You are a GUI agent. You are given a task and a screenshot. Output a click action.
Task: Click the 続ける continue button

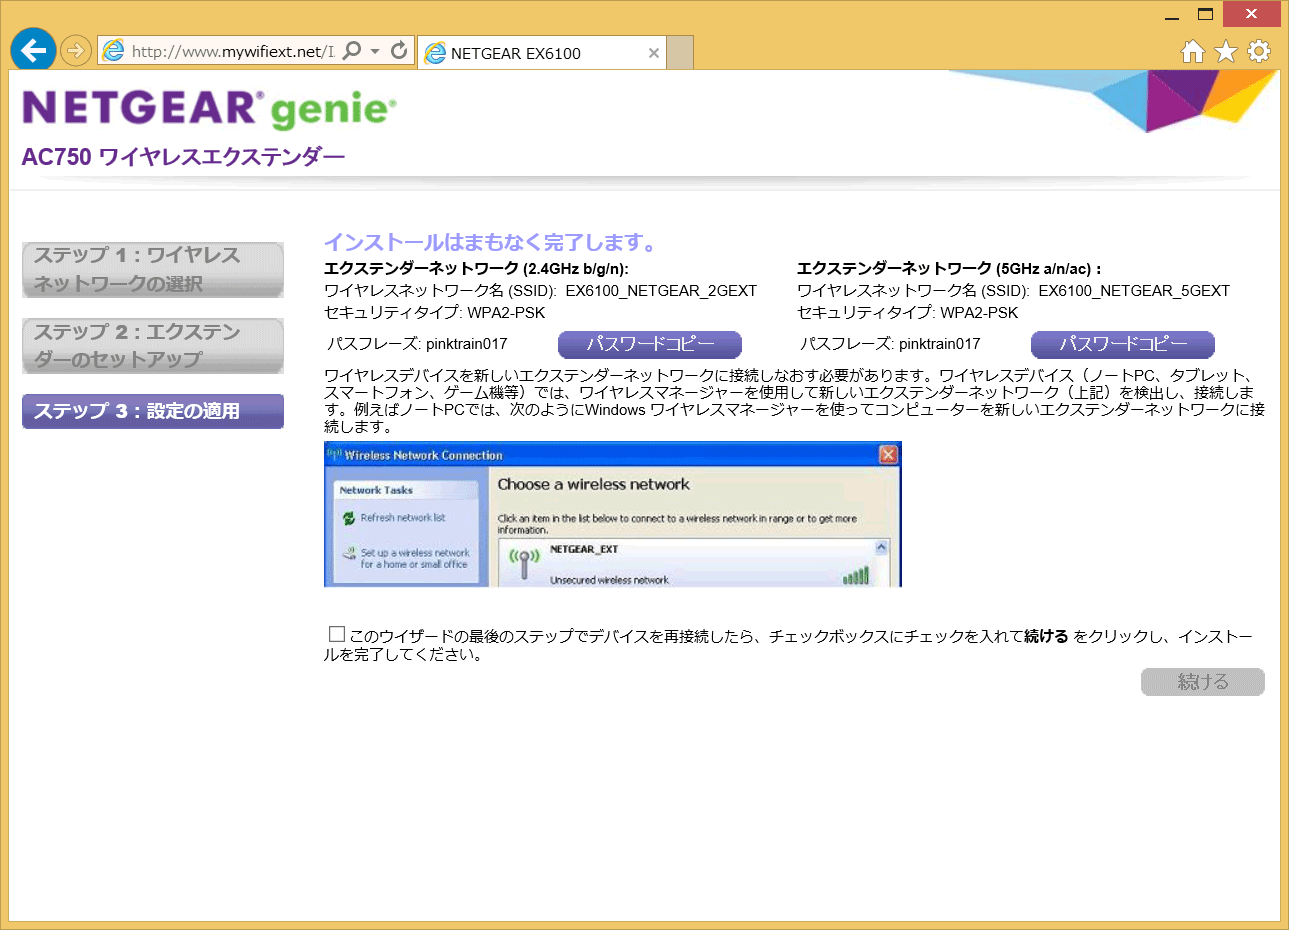[1202, 682]
